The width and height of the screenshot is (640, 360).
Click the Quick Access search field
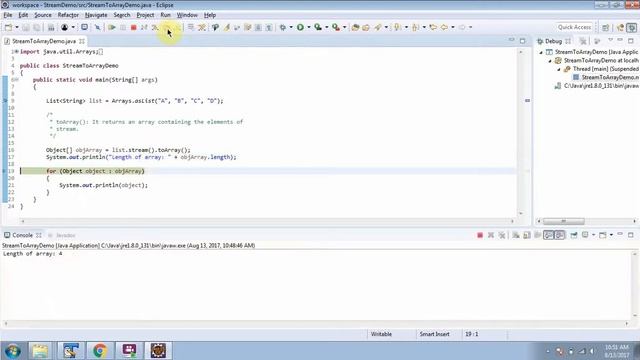pyautogui.click(x=574, y=27)
